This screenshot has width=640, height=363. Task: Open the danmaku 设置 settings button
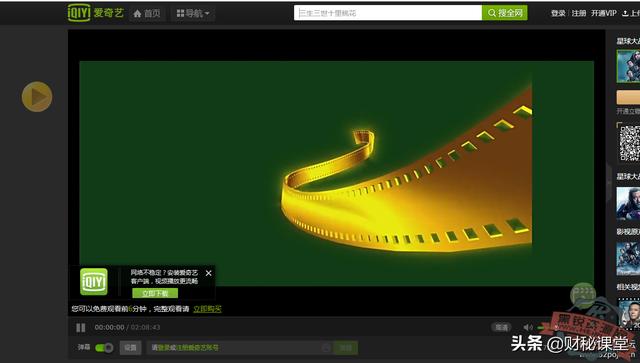130,347
